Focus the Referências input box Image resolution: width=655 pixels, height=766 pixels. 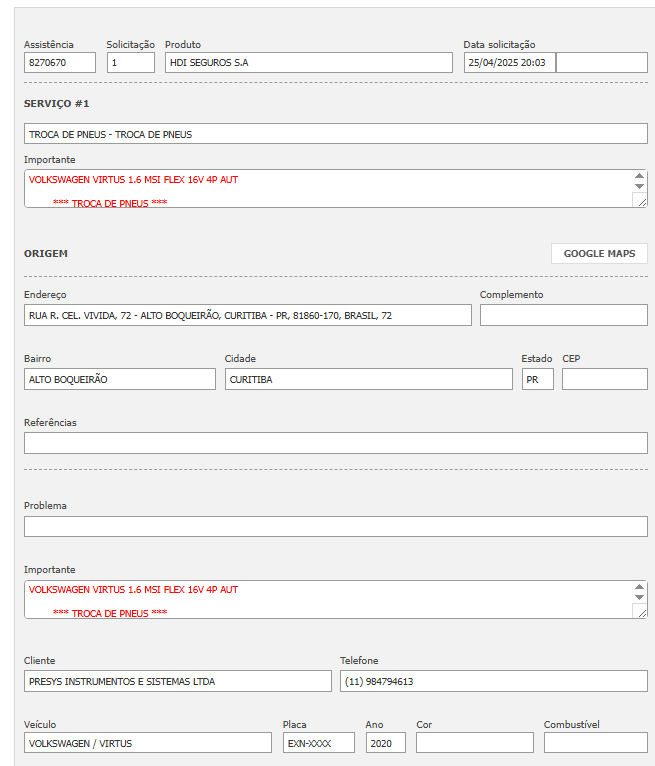(x=335, y=443)
